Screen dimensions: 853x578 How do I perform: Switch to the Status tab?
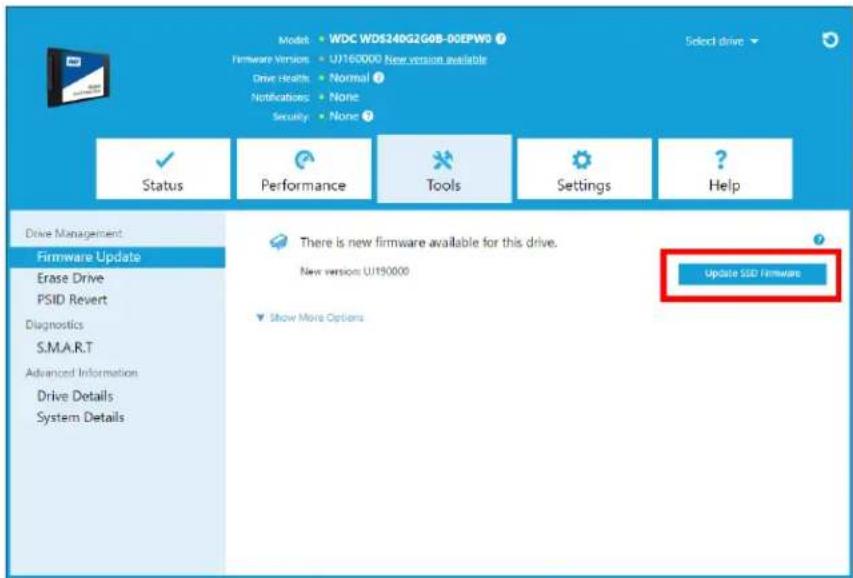tap(163, 169)
